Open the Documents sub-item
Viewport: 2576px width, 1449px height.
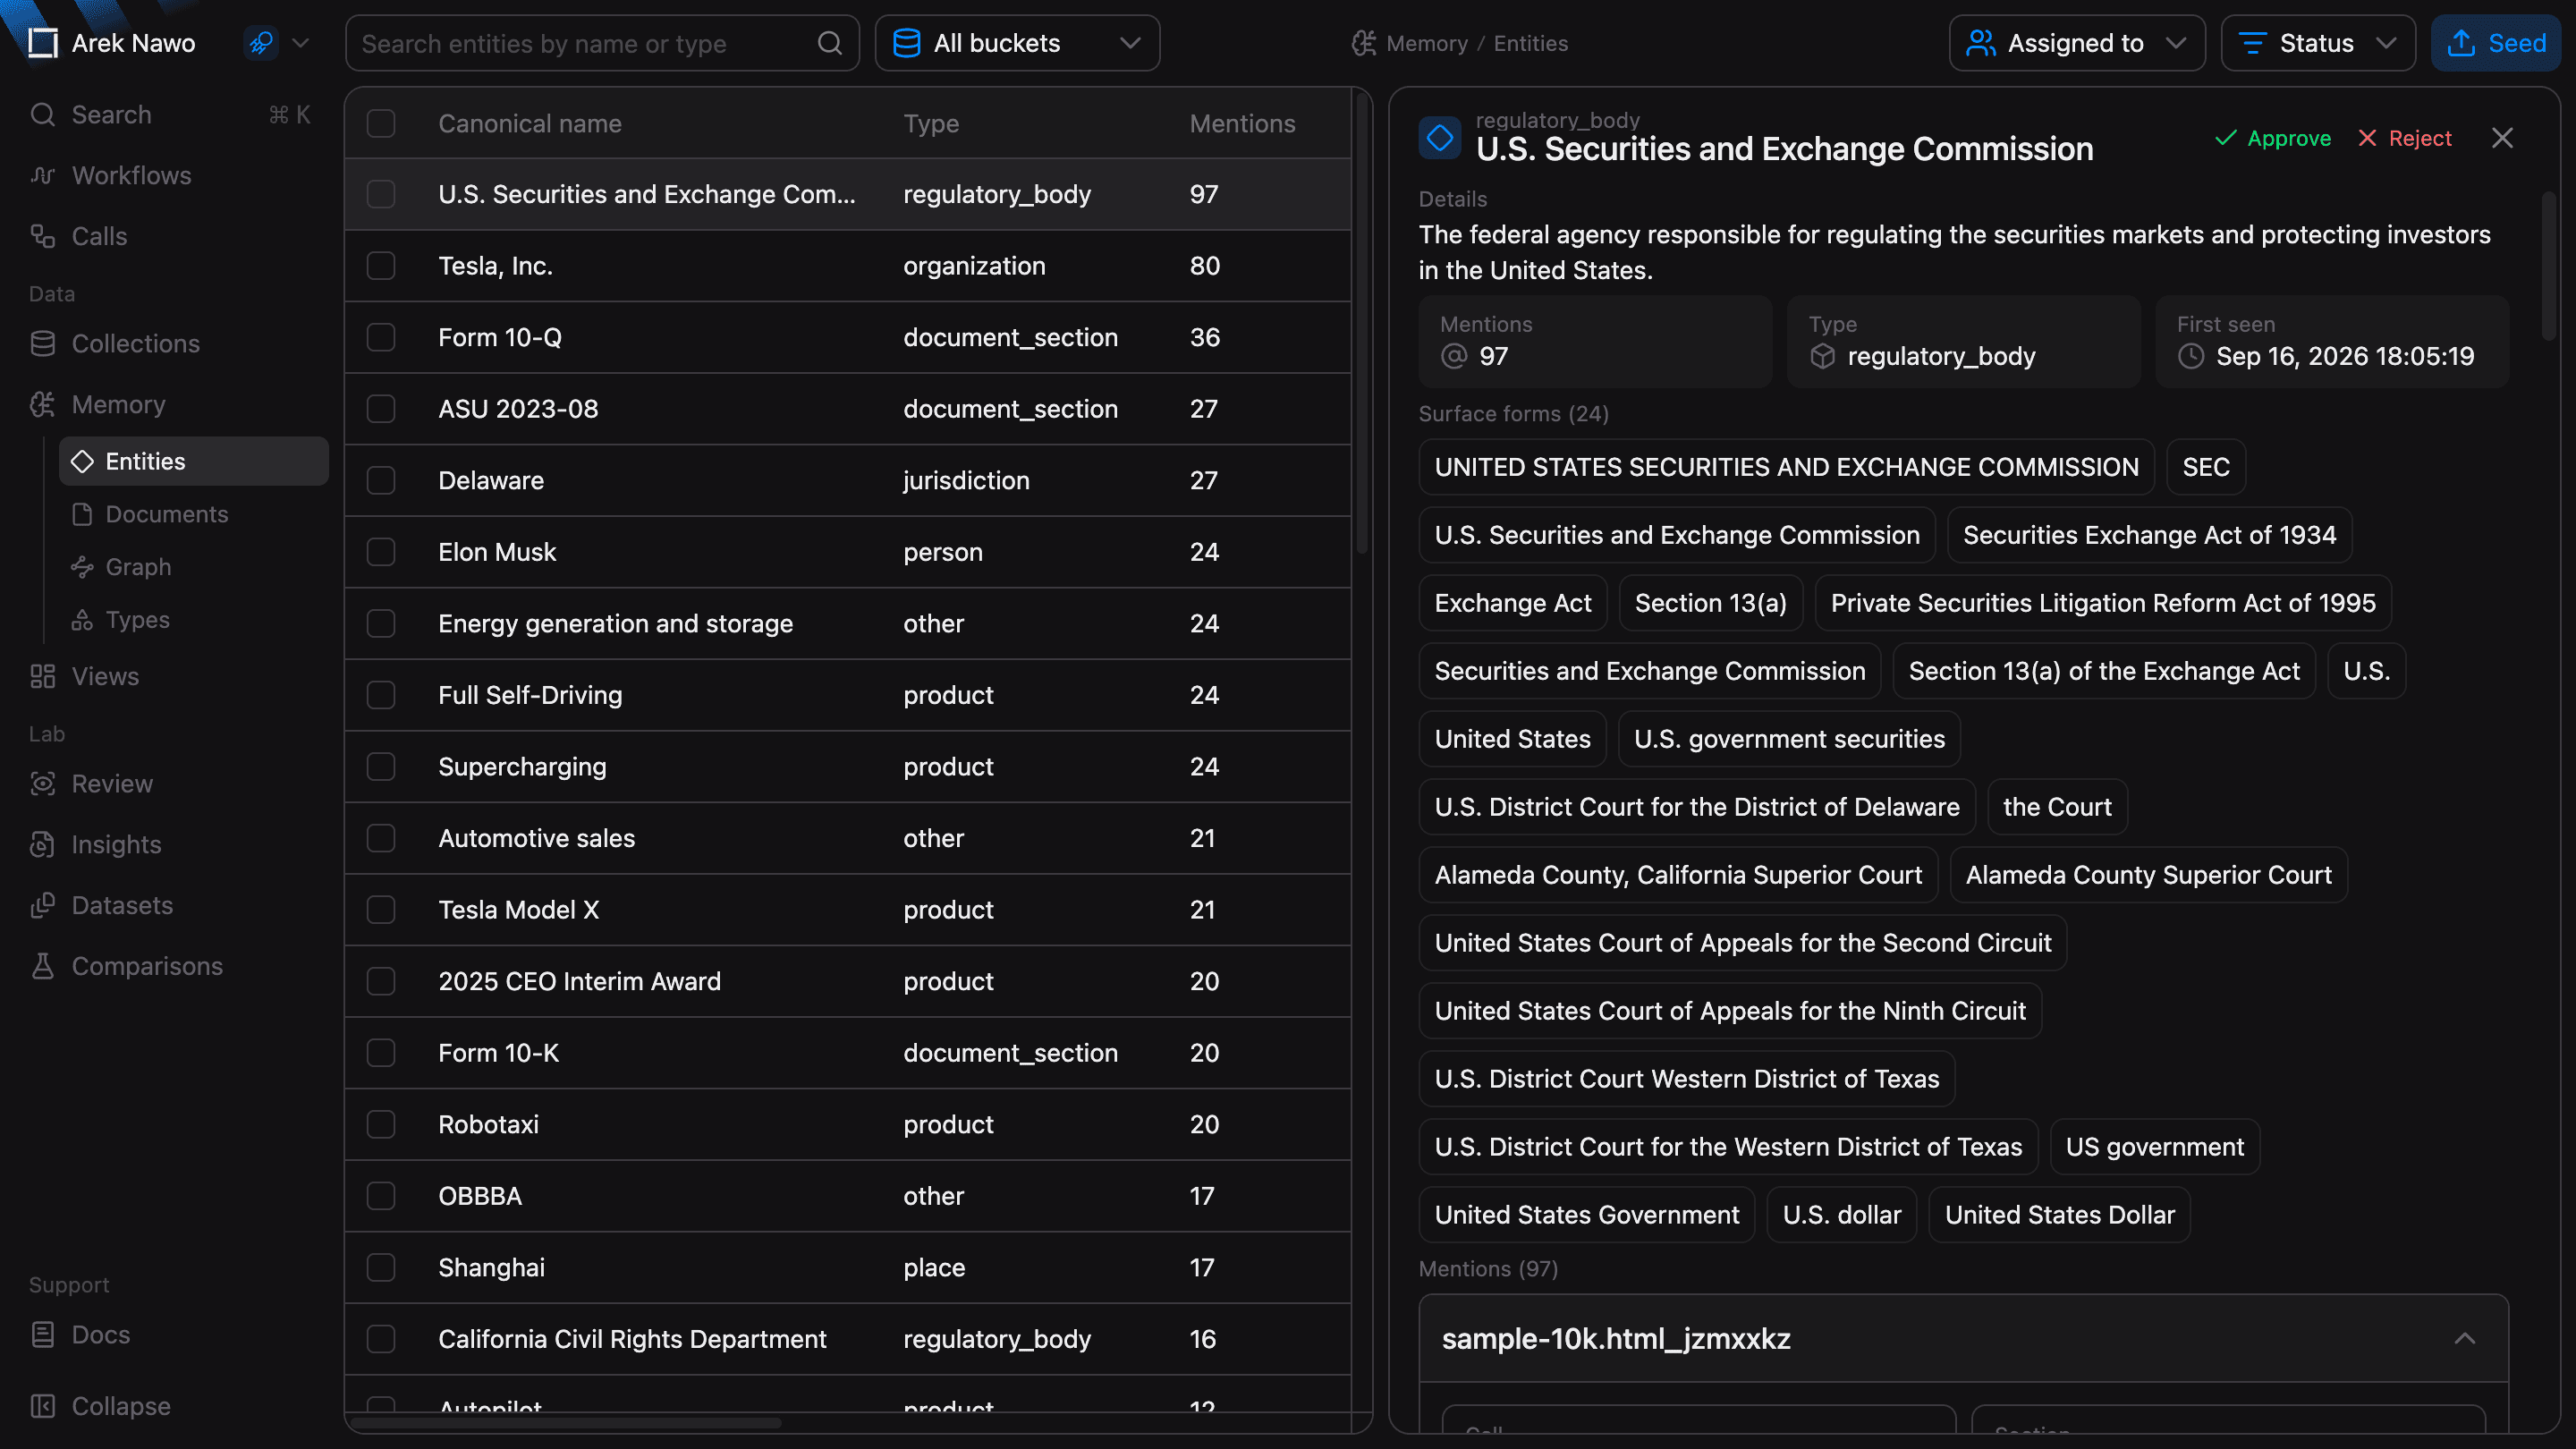click(x=193, y=514)
